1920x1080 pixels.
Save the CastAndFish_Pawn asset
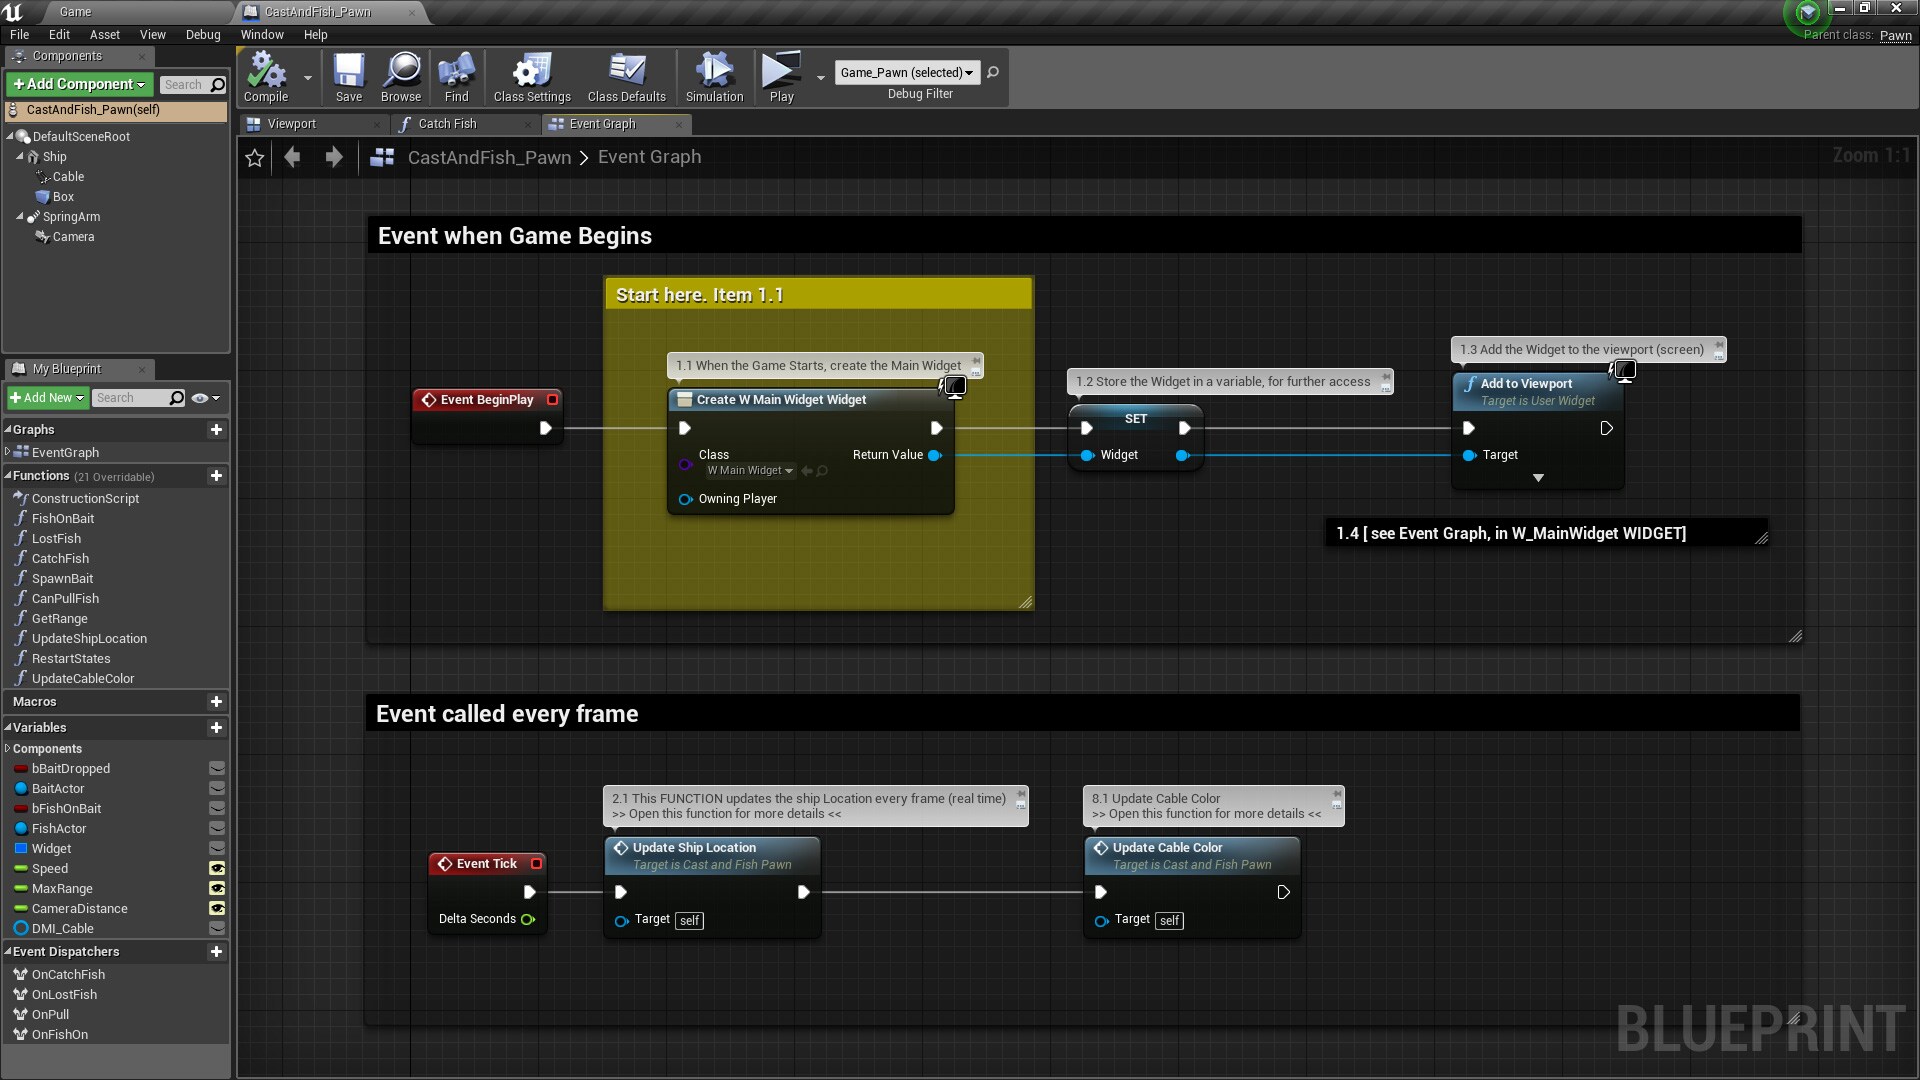(x=348, y=77)
